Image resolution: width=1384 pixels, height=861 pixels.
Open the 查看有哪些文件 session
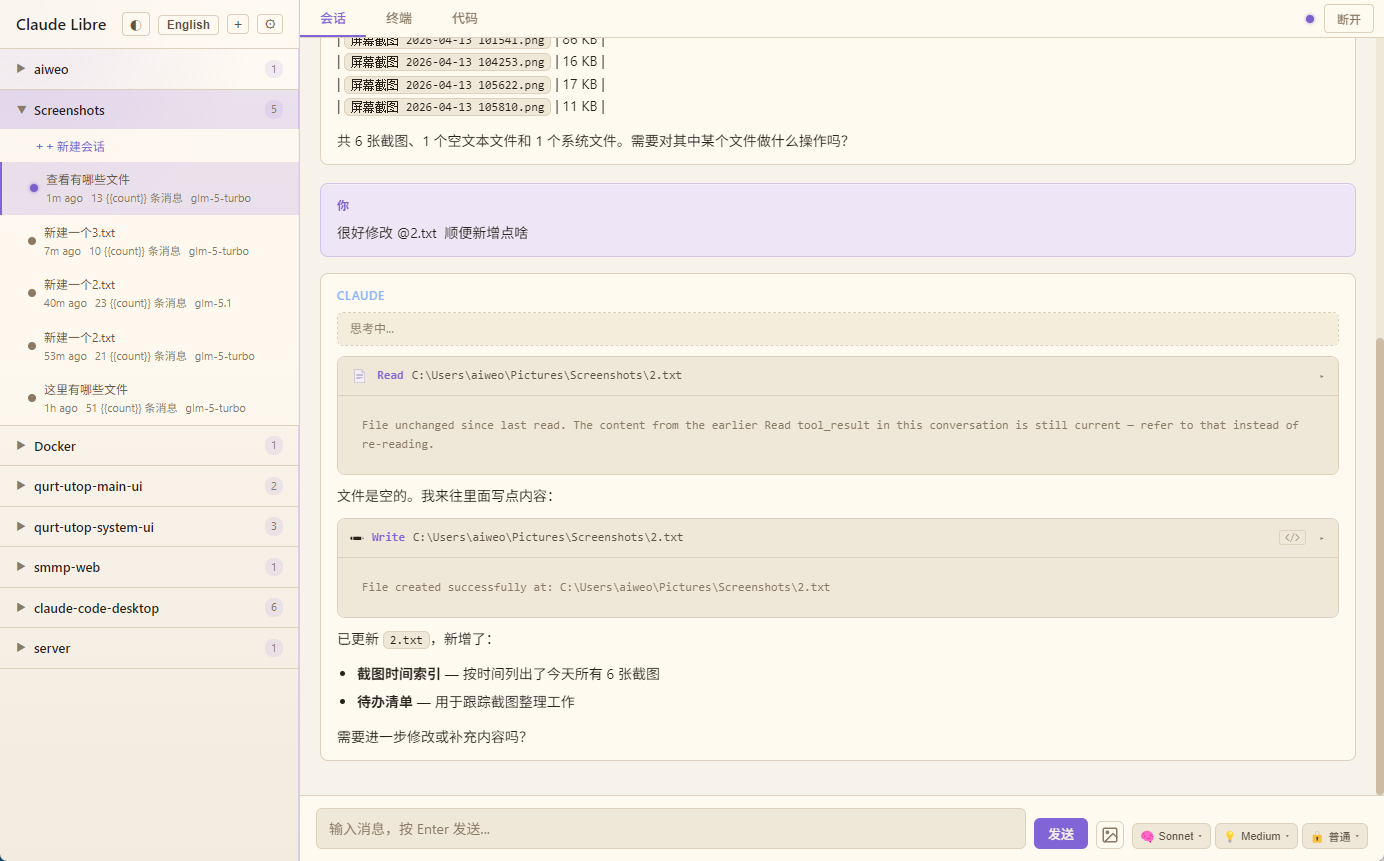coord(149,188)
